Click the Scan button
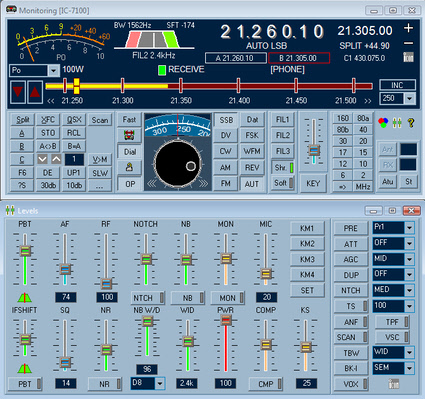This screenshot has height=399, width=425. (100, 120)
